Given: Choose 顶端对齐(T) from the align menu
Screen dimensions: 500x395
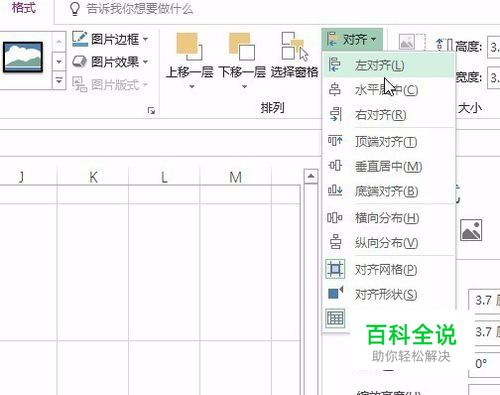Looking at the screenshot, I should pos(389,142).
